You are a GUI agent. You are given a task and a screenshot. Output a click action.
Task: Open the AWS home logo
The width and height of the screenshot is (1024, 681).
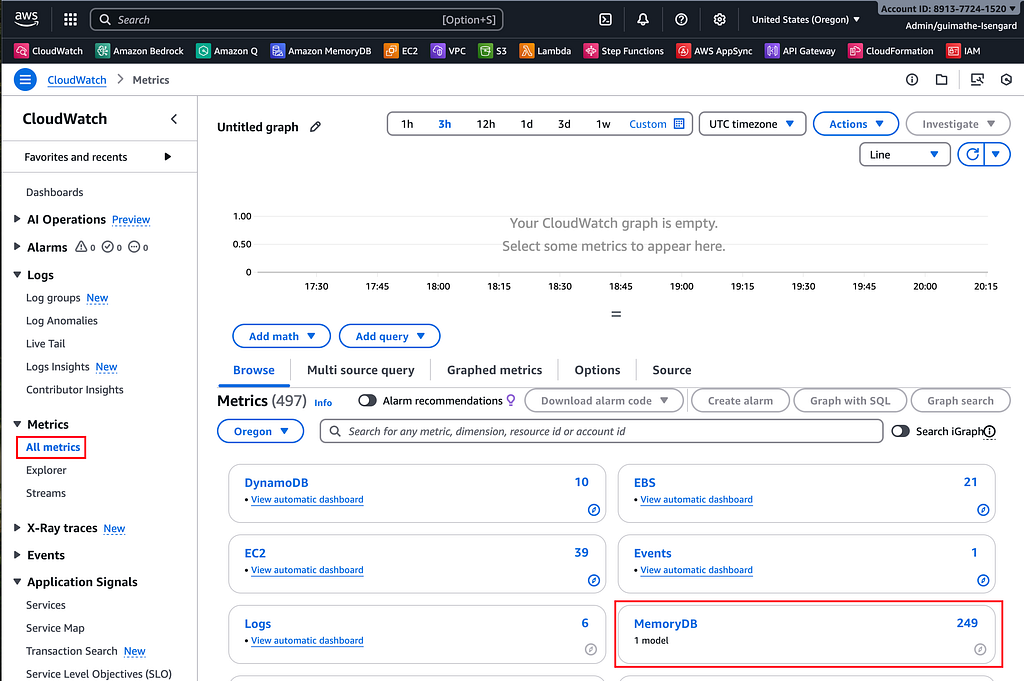26,19
